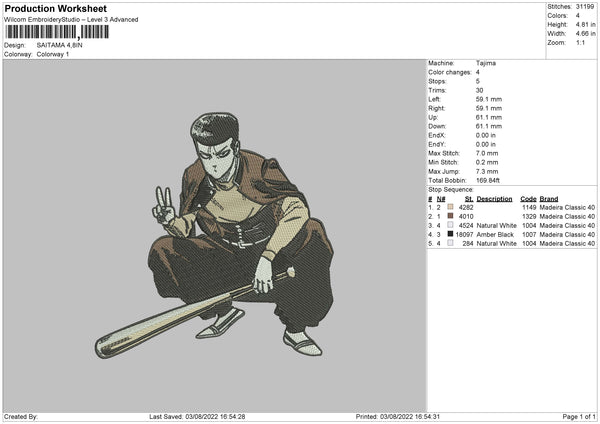Click the embroidered character design preview
Image resolution: width=600 pixels, height=424 pixels.
click(x=214, y=235)
